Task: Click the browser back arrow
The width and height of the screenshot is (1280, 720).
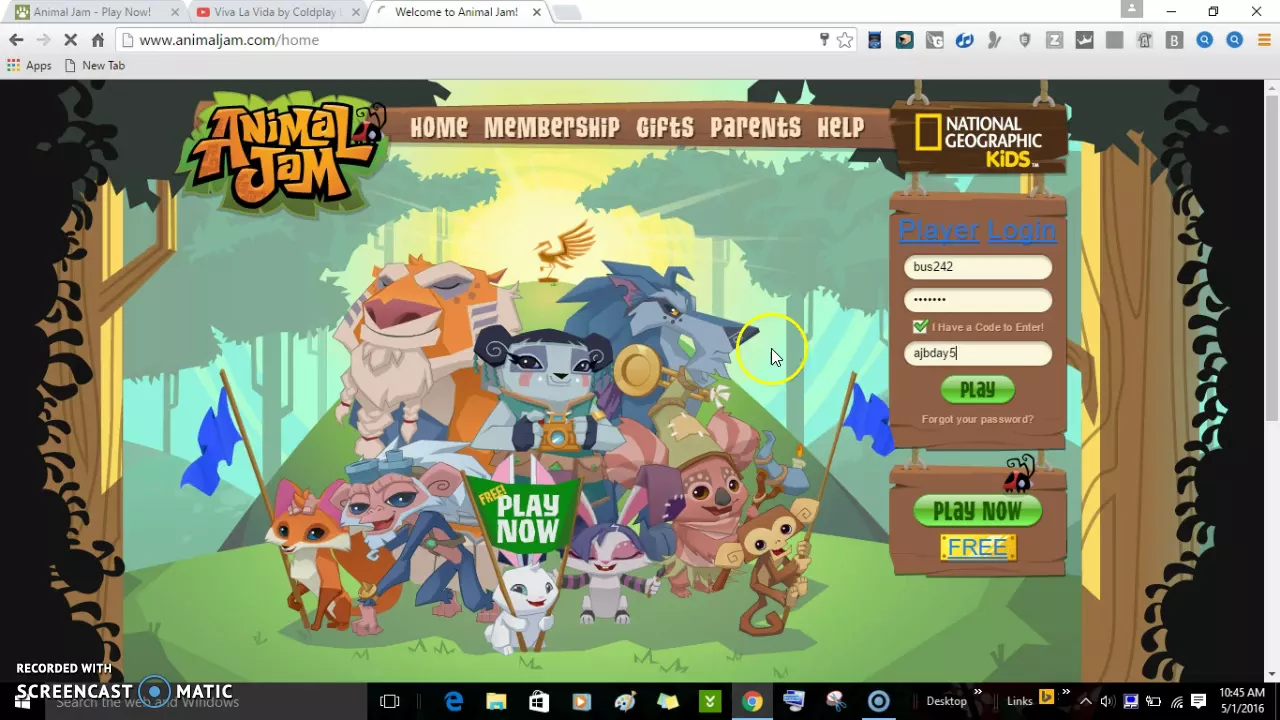Action: click(x=16, y=40)
